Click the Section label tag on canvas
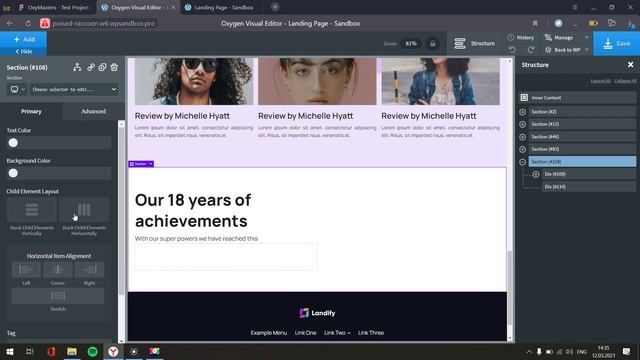Viewport: 640px width, 360px height. (x=141, y=164)
